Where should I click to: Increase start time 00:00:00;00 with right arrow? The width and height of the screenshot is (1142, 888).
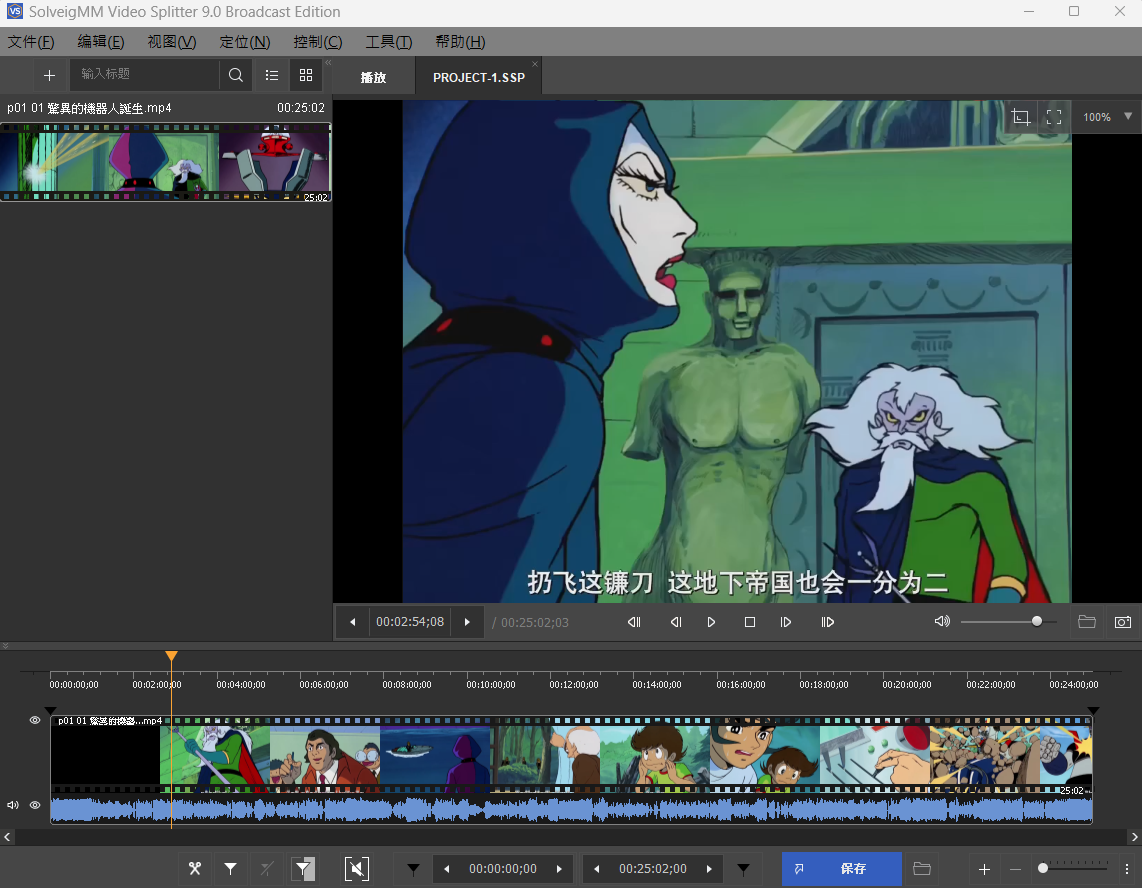(x=559, y=869)
